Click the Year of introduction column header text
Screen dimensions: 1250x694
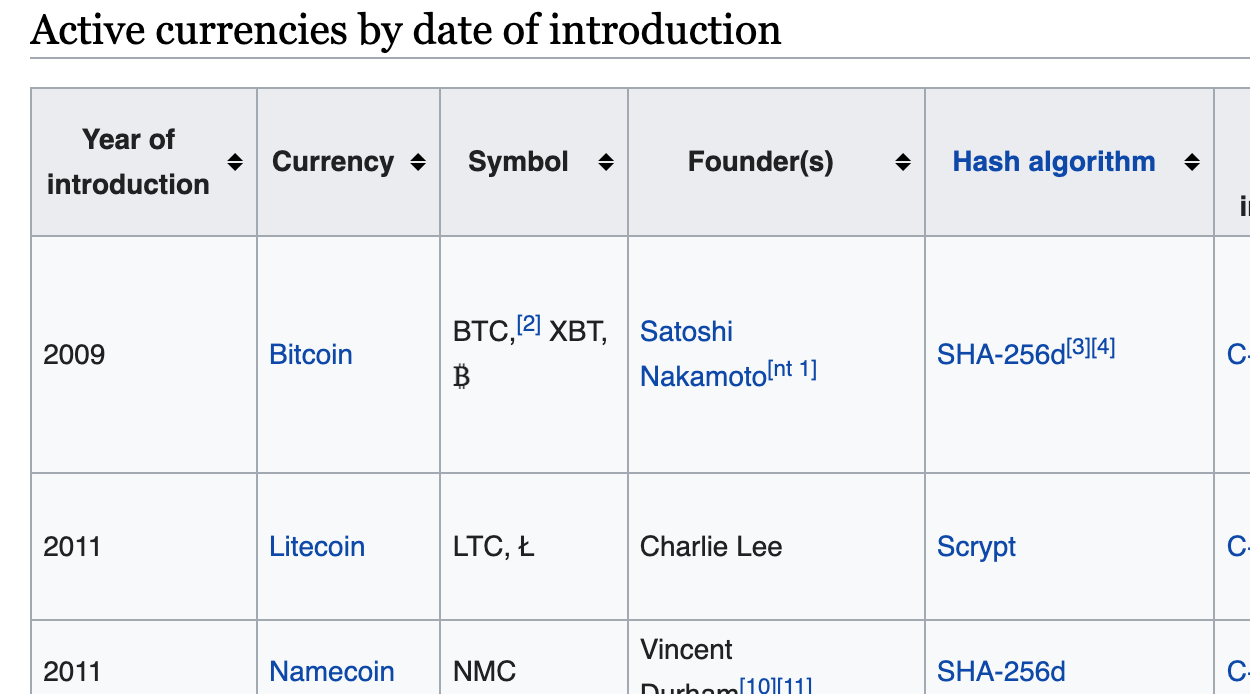click(128, 162)
